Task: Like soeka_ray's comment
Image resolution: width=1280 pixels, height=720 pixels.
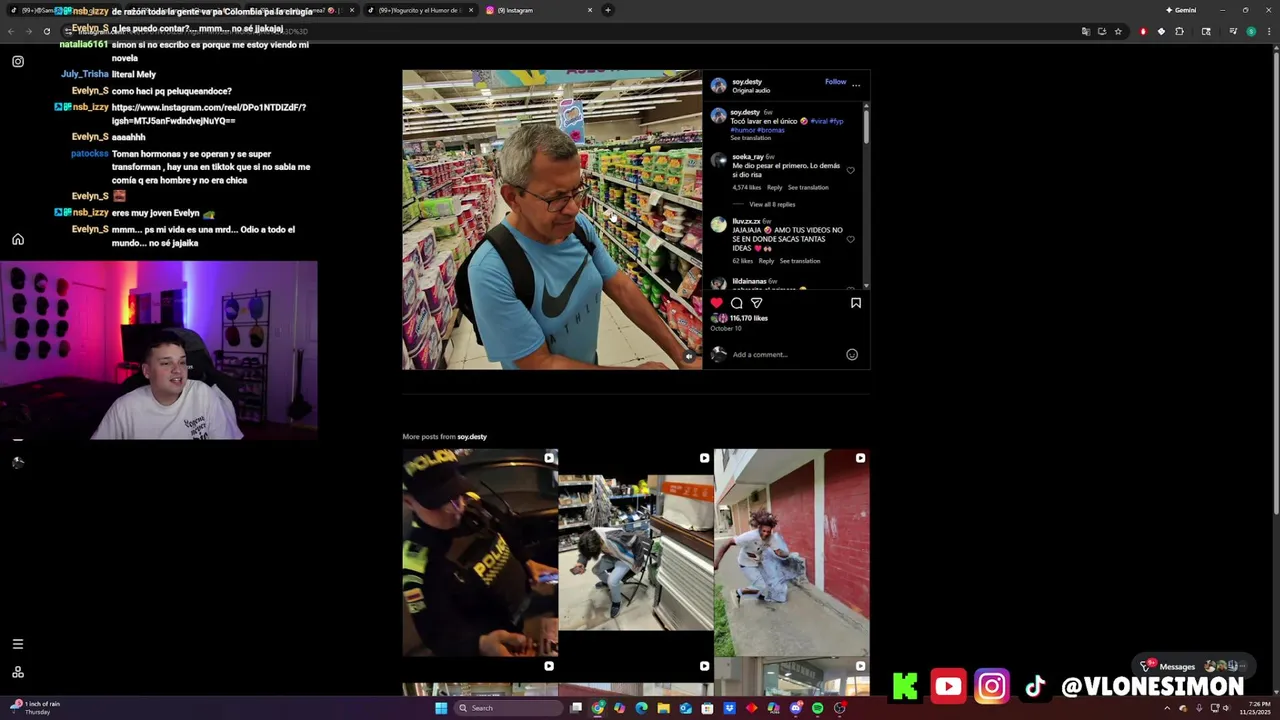Action: [x=851, y=170]
